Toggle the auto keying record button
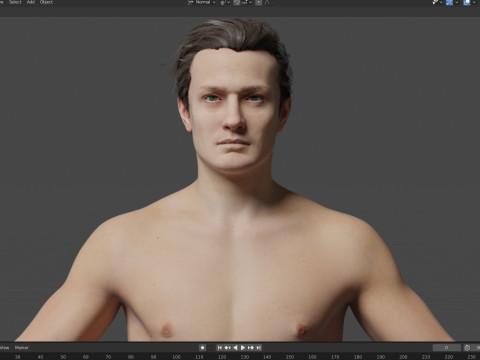Image resolution: width=480 pixels, height=360 pixels. pyautogui.click(x=202, y=348)
